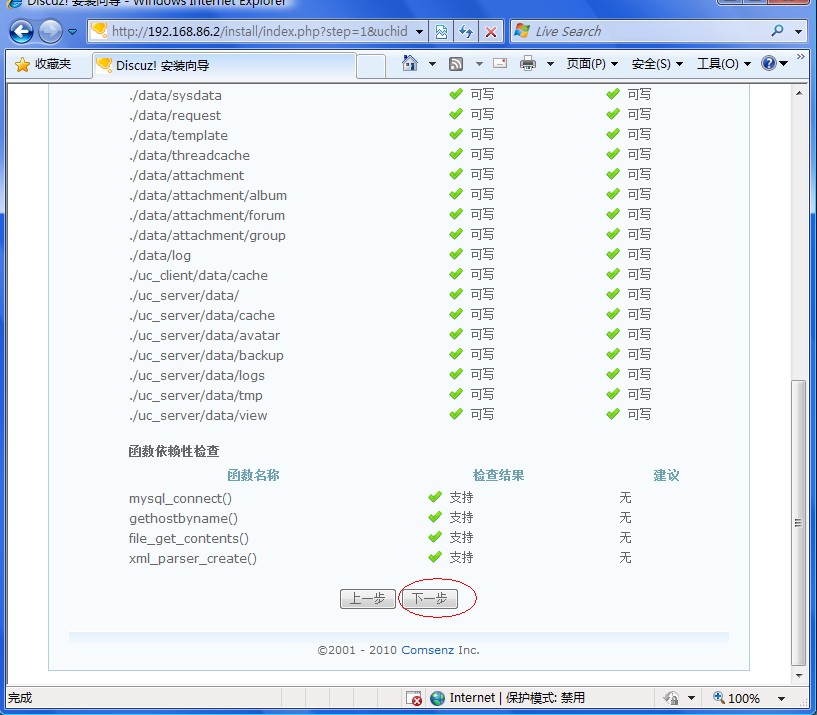Go to the Home page icon
Viewport: 817px width, 715px height.
[410, 64]
